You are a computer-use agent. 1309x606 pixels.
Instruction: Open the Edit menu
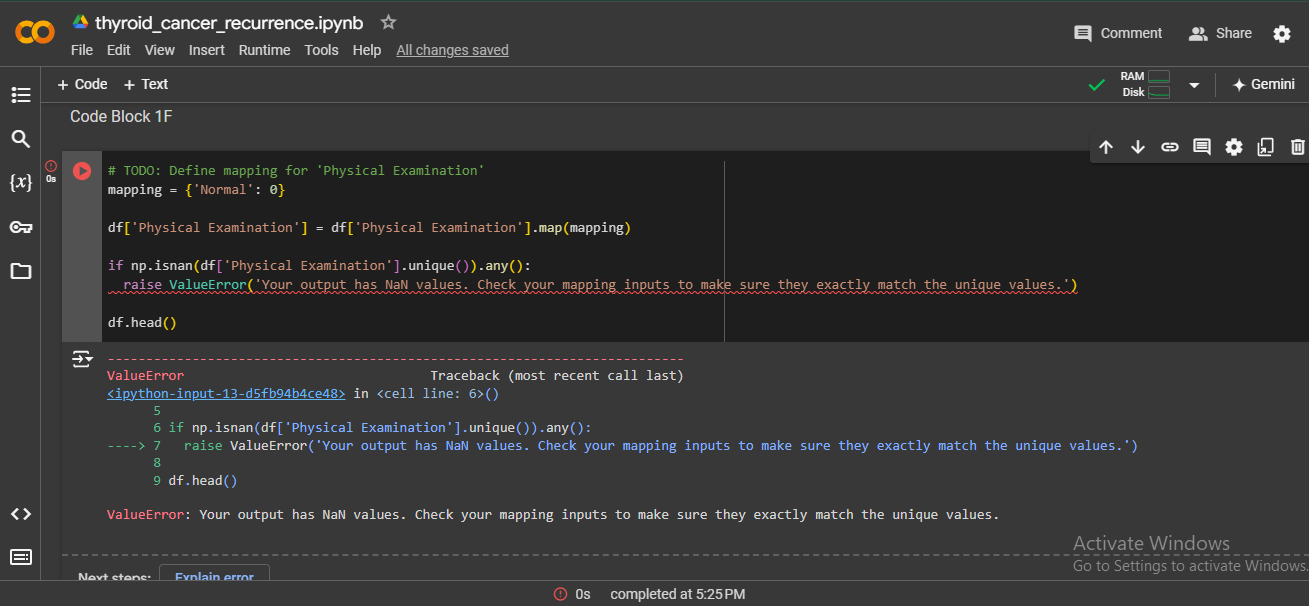coord(119,50)
